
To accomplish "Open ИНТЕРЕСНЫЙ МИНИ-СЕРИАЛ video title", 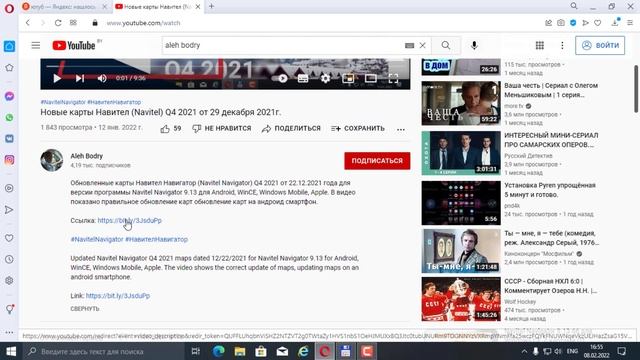I will [551, 140].
